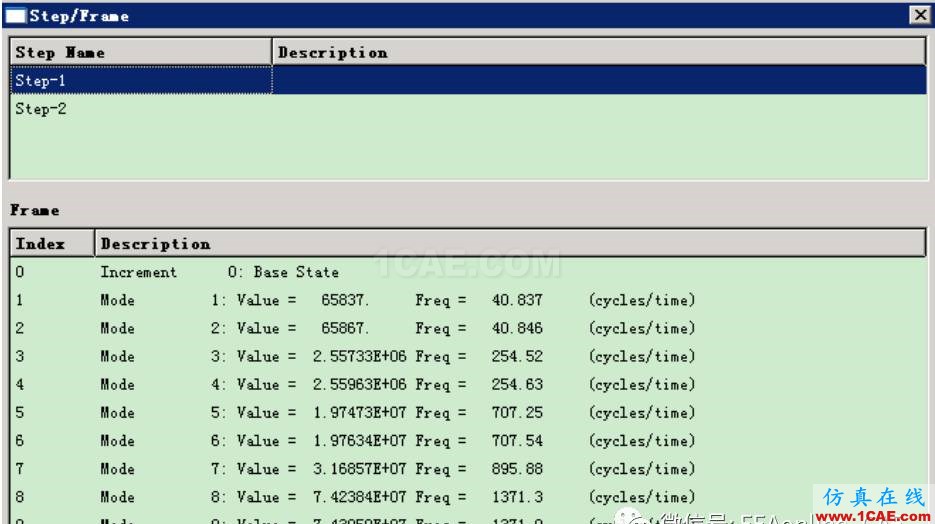Click the Step/Frame title bar icon
This screenshot has width=935, height=524.
tap(16, 15)
